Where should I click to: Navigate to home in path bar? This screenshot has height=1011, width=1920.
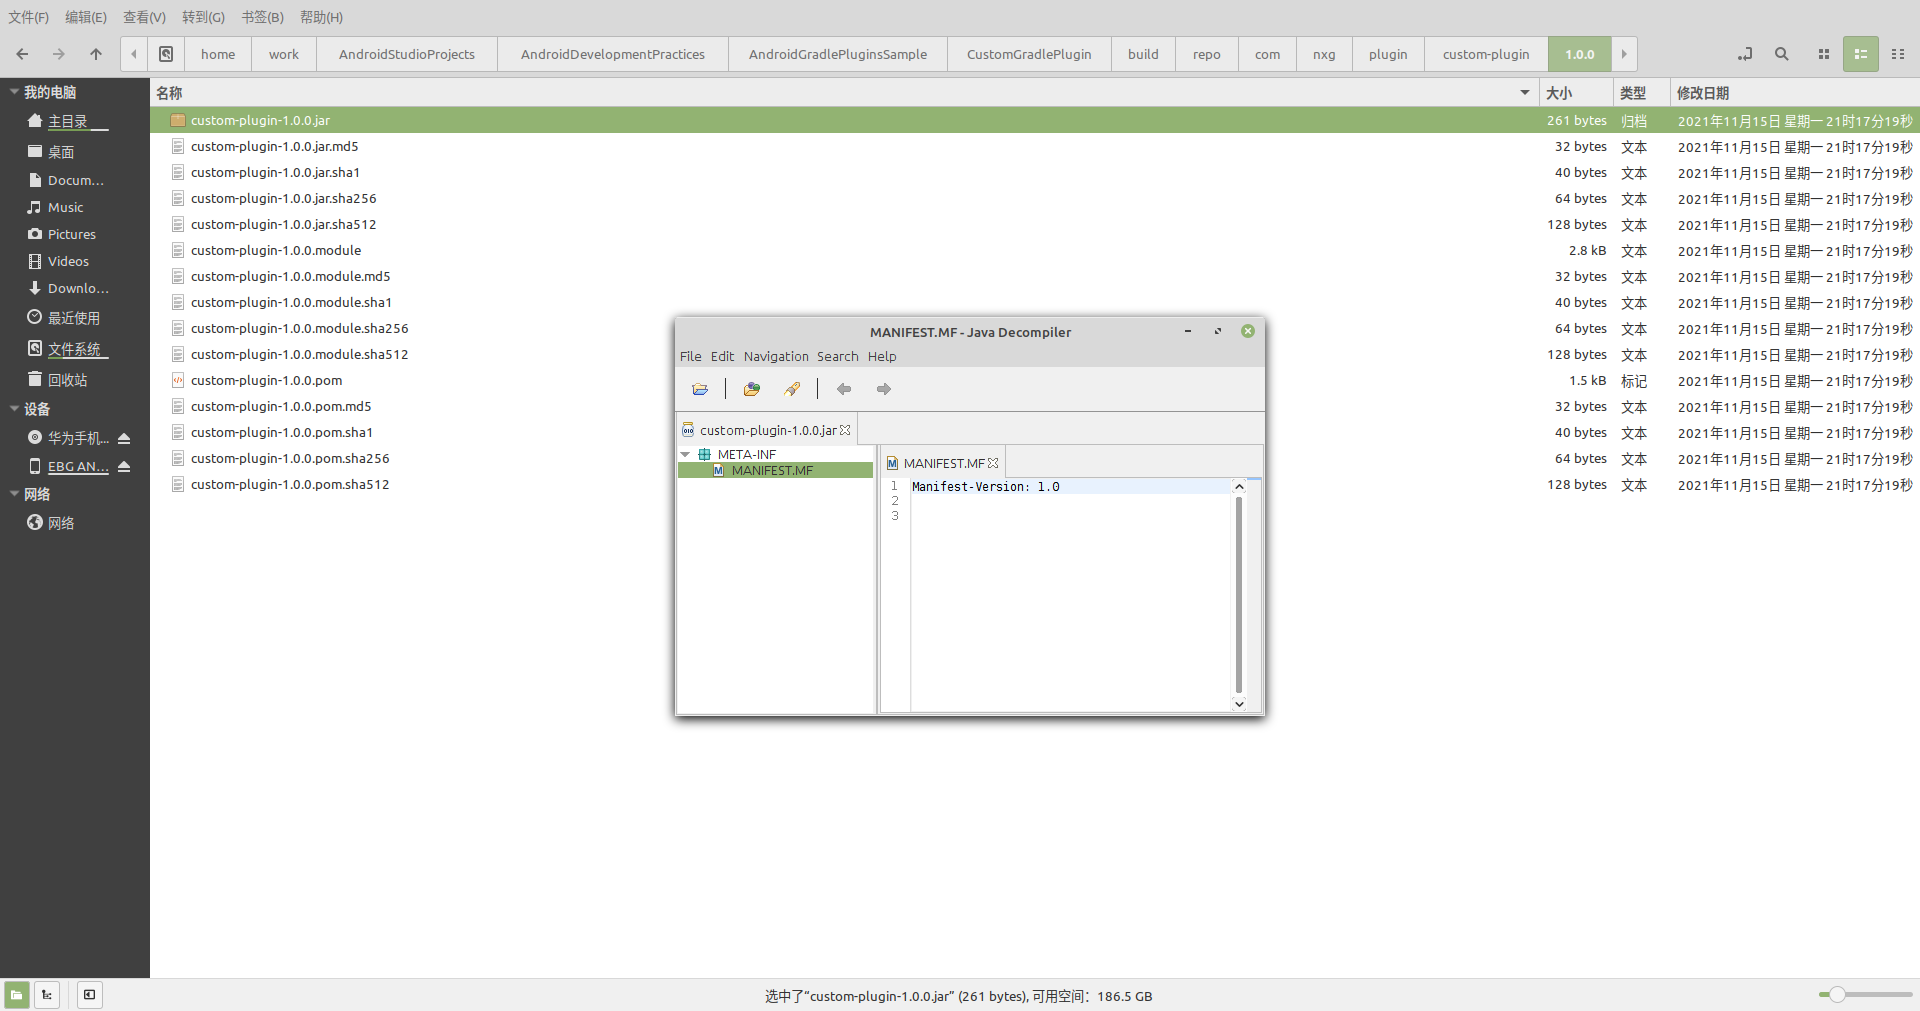click(218, 54)
